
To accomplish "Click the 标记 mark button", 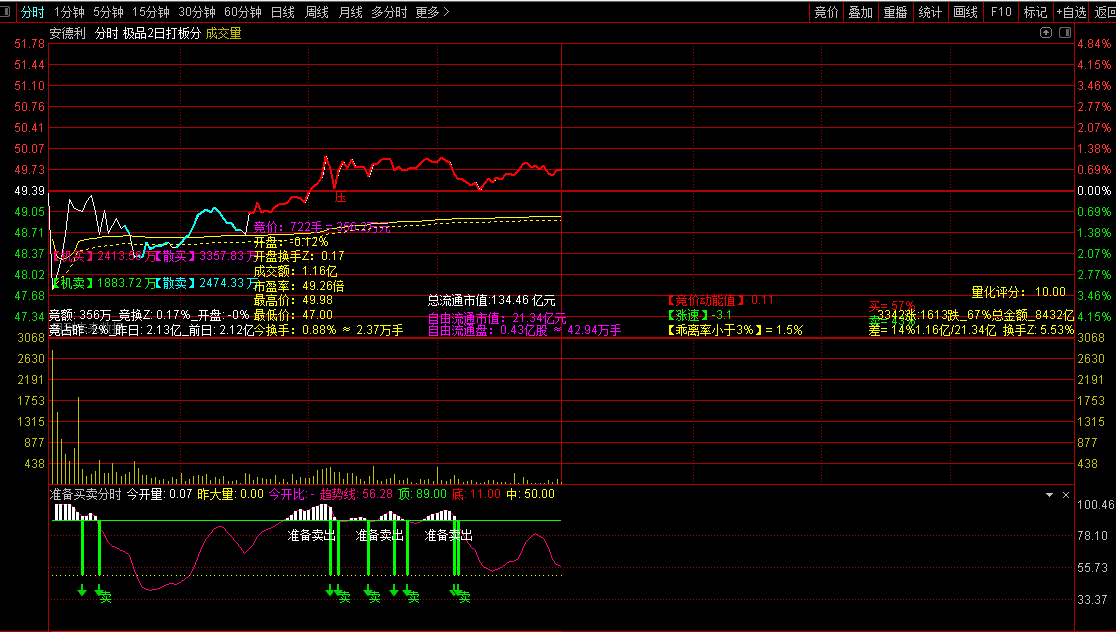I will 1035,12.
